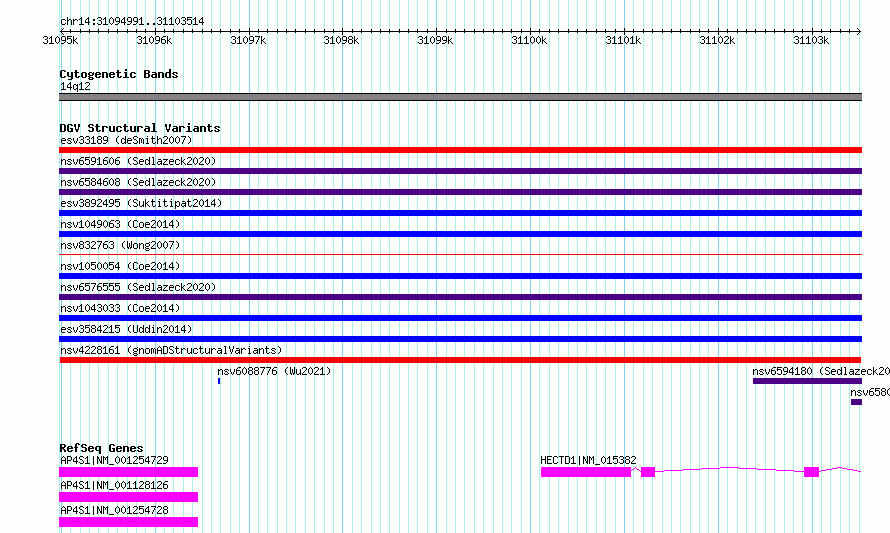Select the AP4S1|NM_001254728 gene label
This screenshot has height=533, width=890.
[x=114, y=510]
